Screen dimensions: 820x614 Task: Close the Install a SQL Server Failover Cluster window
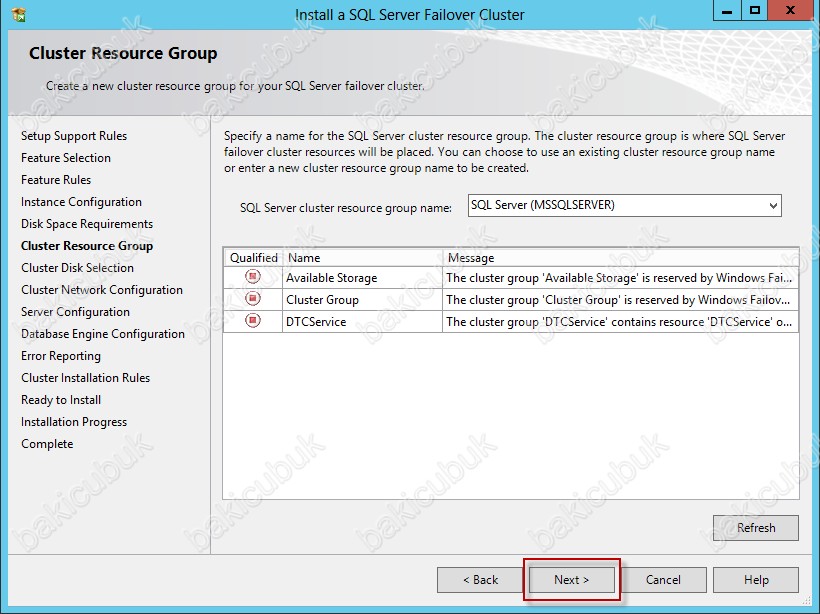790,11
